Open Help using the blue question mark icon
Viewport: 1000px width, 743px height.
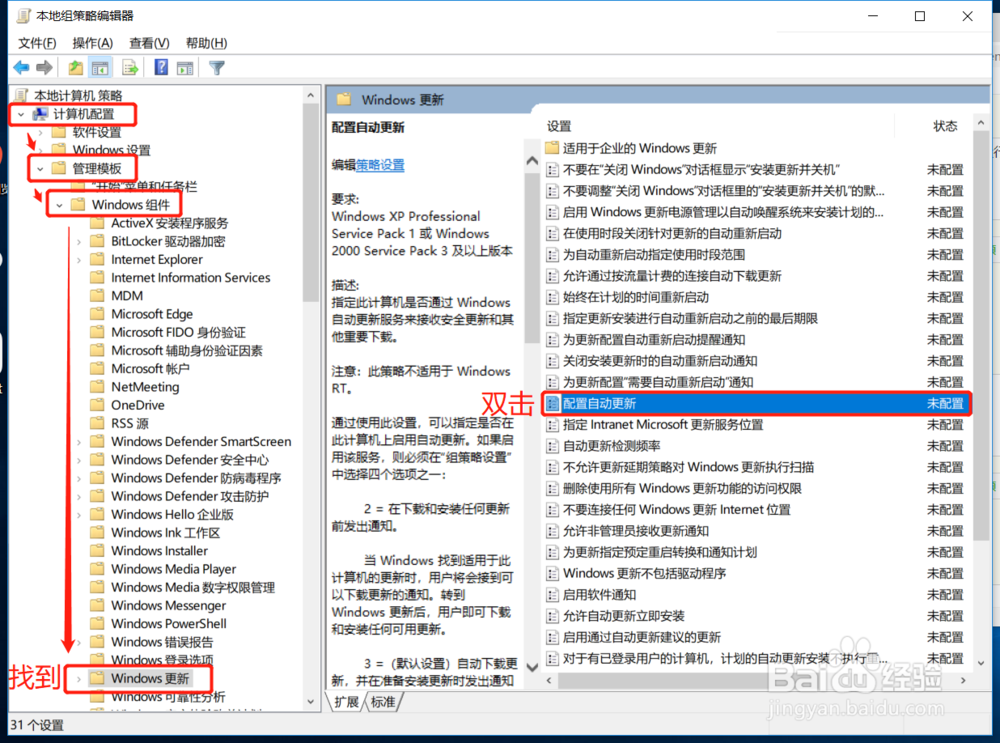point(161,67)
